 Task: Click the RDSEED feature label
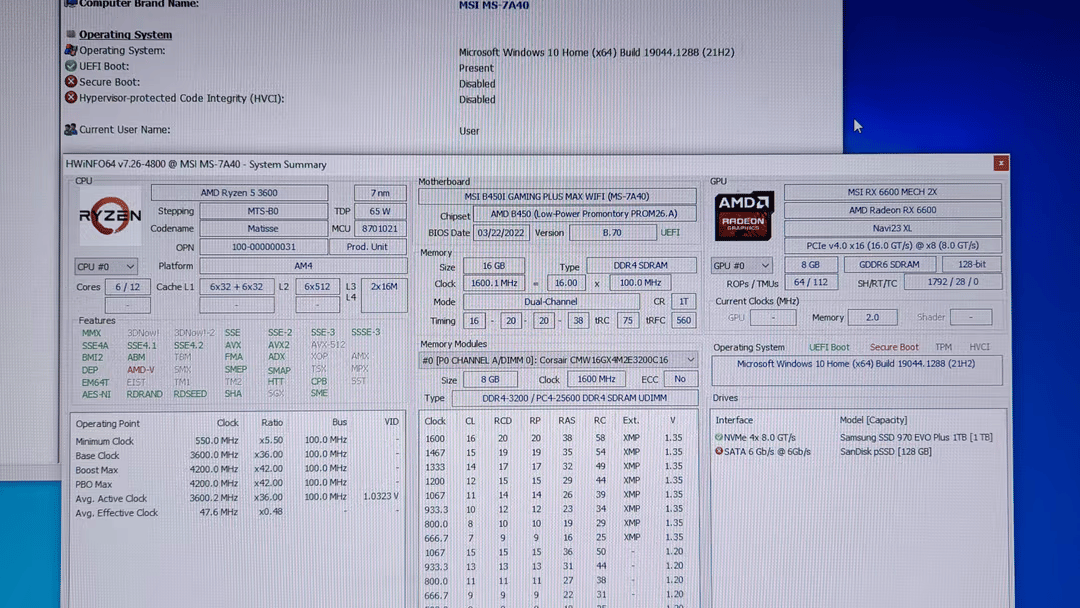[x=189, y=394]
